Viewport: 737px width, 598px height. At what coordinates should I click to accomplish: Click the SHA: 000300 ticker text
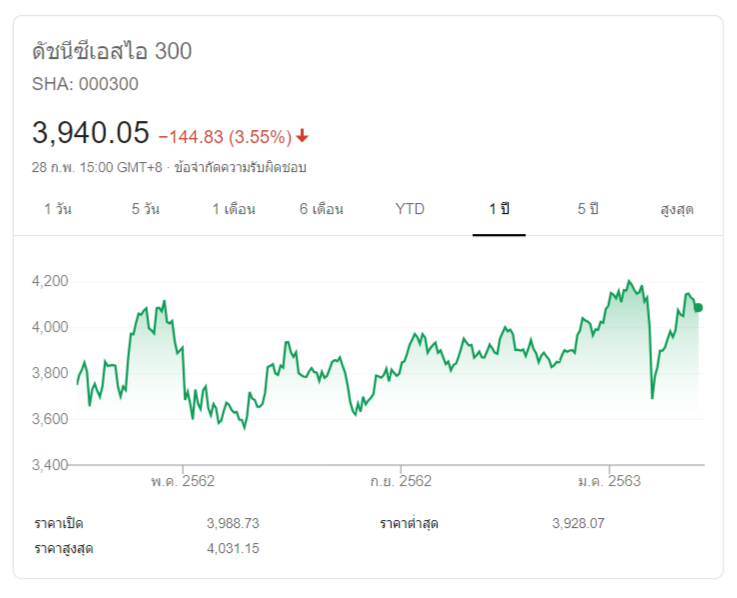coord(85,84)
